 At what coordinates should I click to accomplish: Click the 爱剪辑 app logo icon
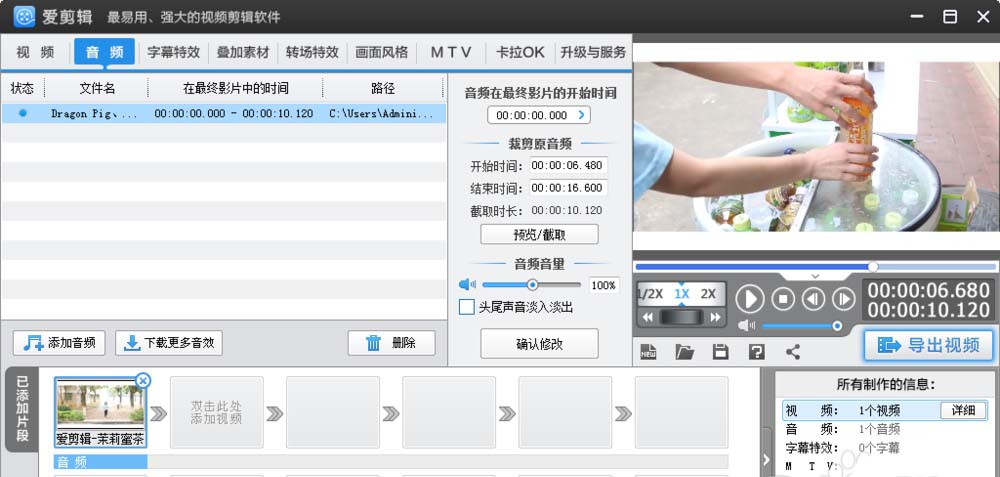[24, 17]
